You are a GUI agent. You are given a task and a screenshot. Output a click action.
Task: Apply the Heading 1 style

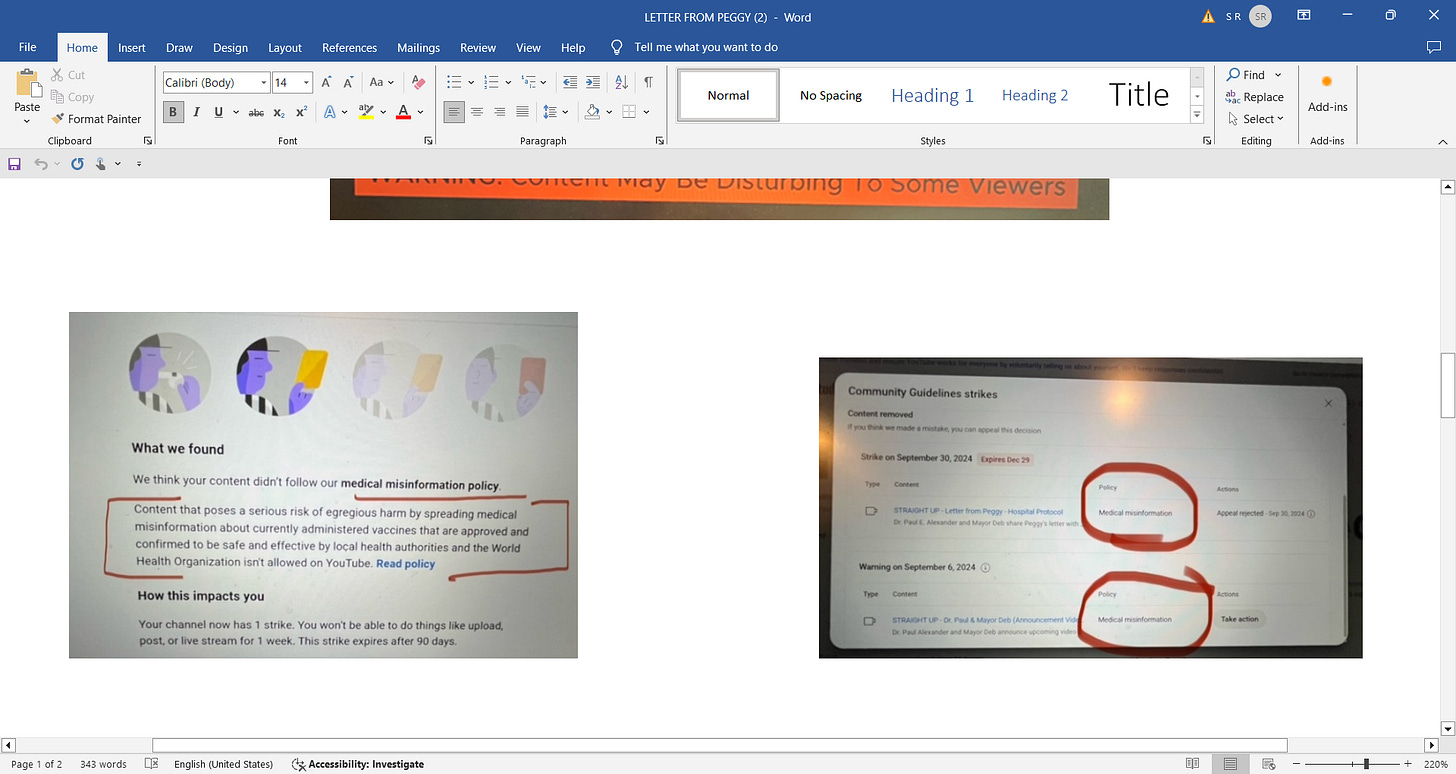pos(932,95)
